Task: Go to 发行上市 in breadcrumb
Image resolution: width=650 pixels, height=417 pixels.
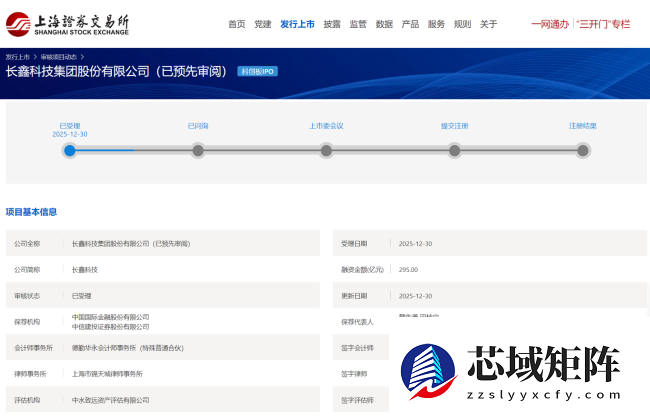Action: pos(18,57)
